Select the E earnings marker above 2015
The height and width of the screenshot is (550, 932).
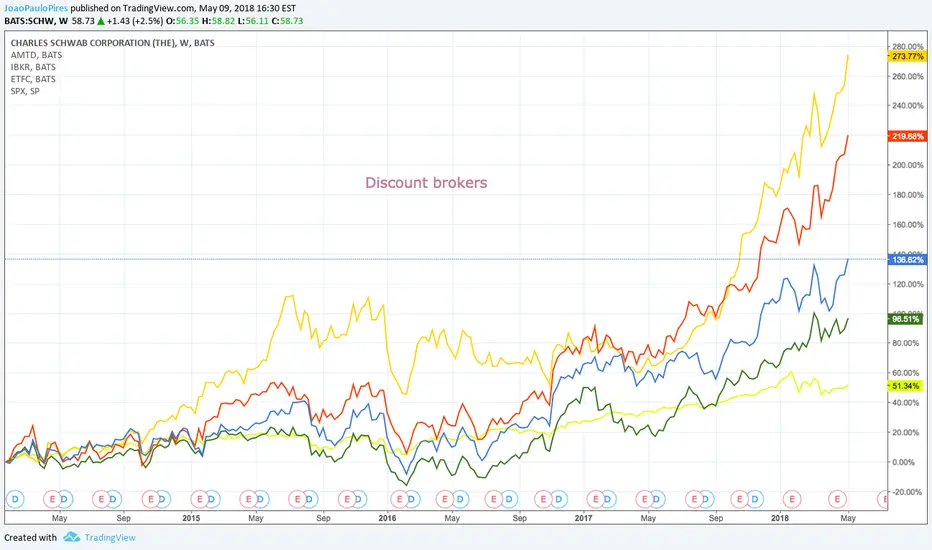click(x=199, y=499)
